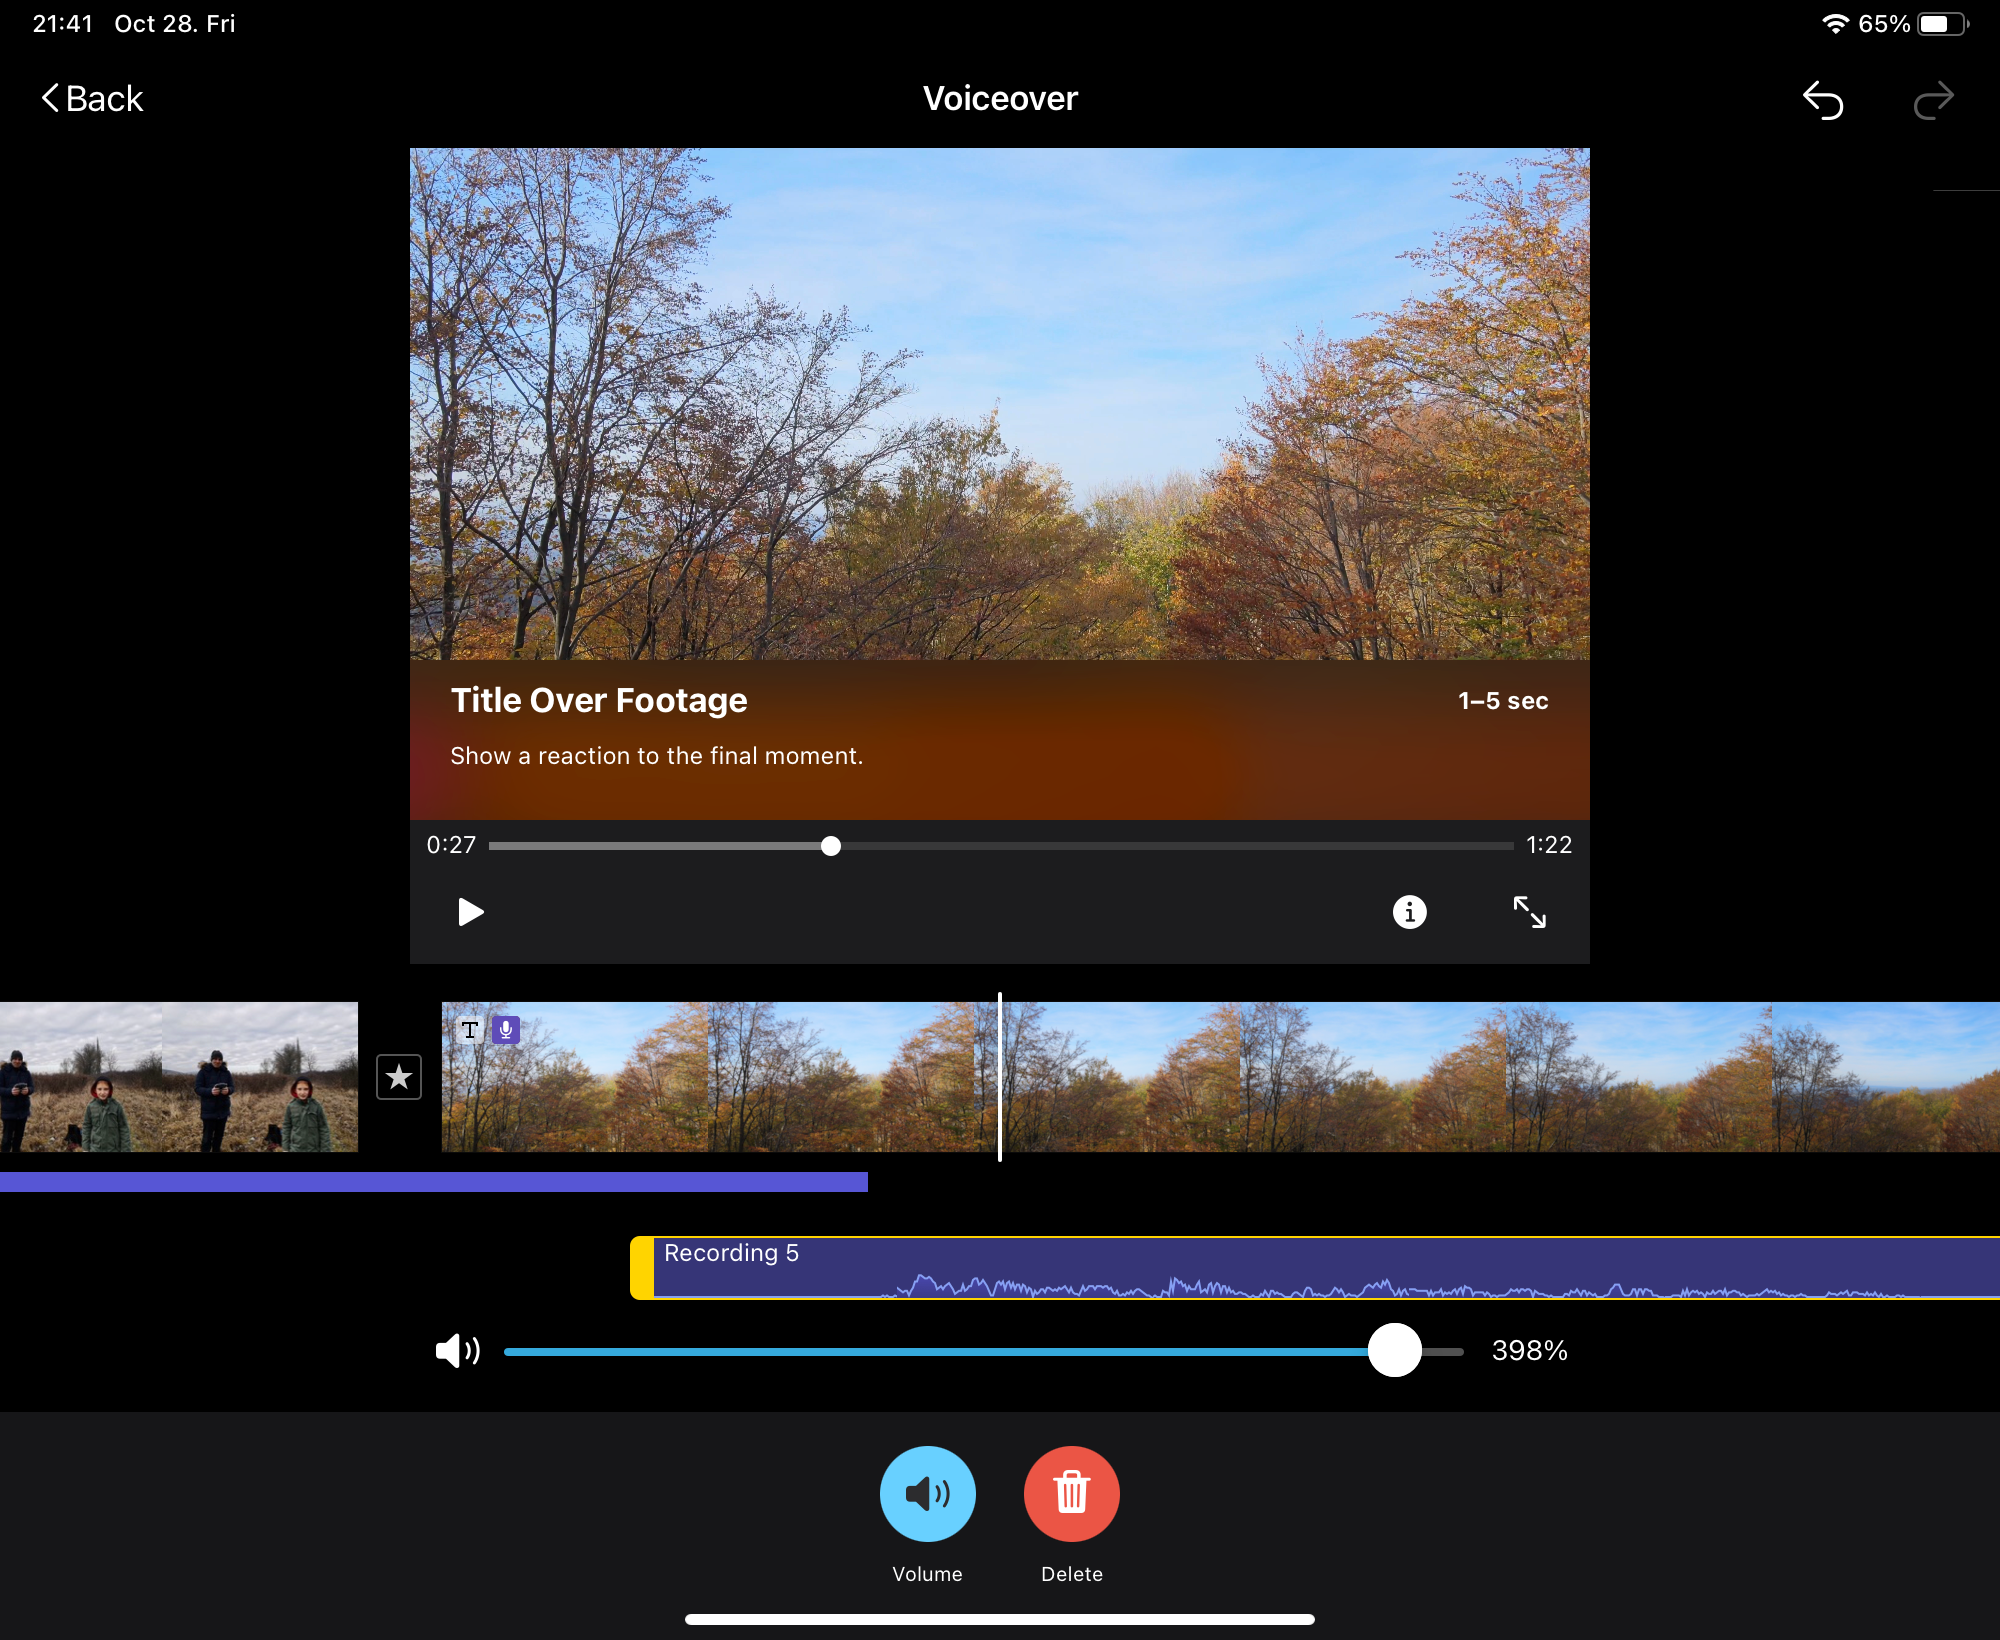Tap the 0:27 current time label
This screenshot has width=2000, height=1640.
[451, 845]
